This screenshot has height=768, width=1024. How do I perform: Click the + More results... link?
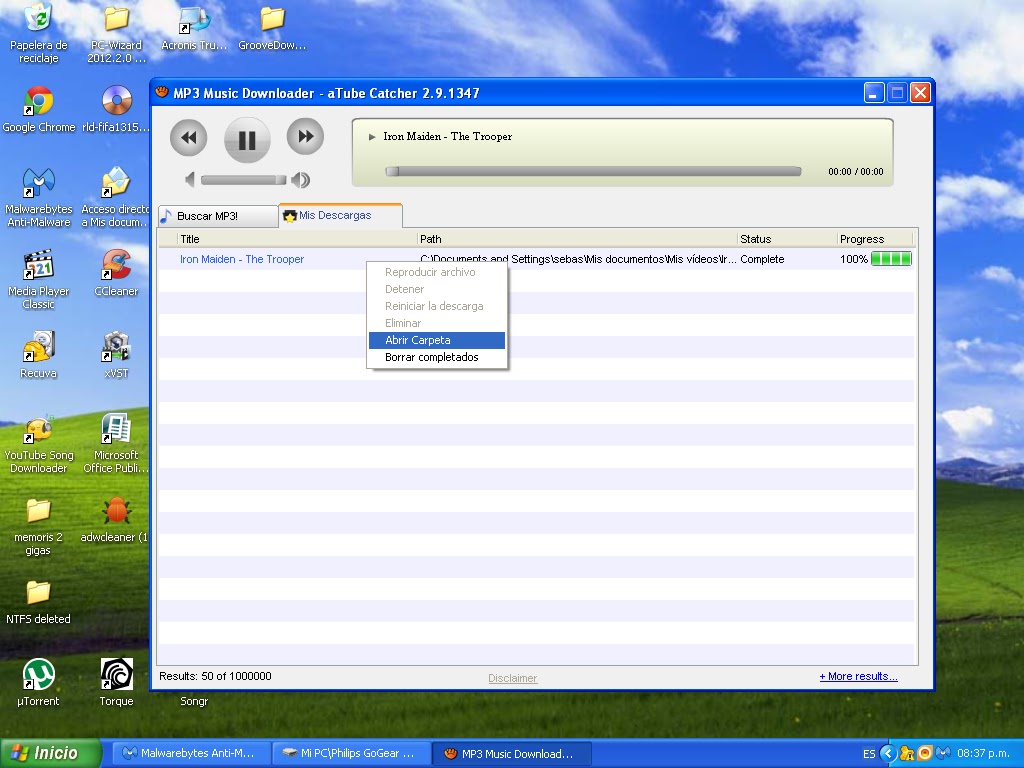click(x=858, y=677)
